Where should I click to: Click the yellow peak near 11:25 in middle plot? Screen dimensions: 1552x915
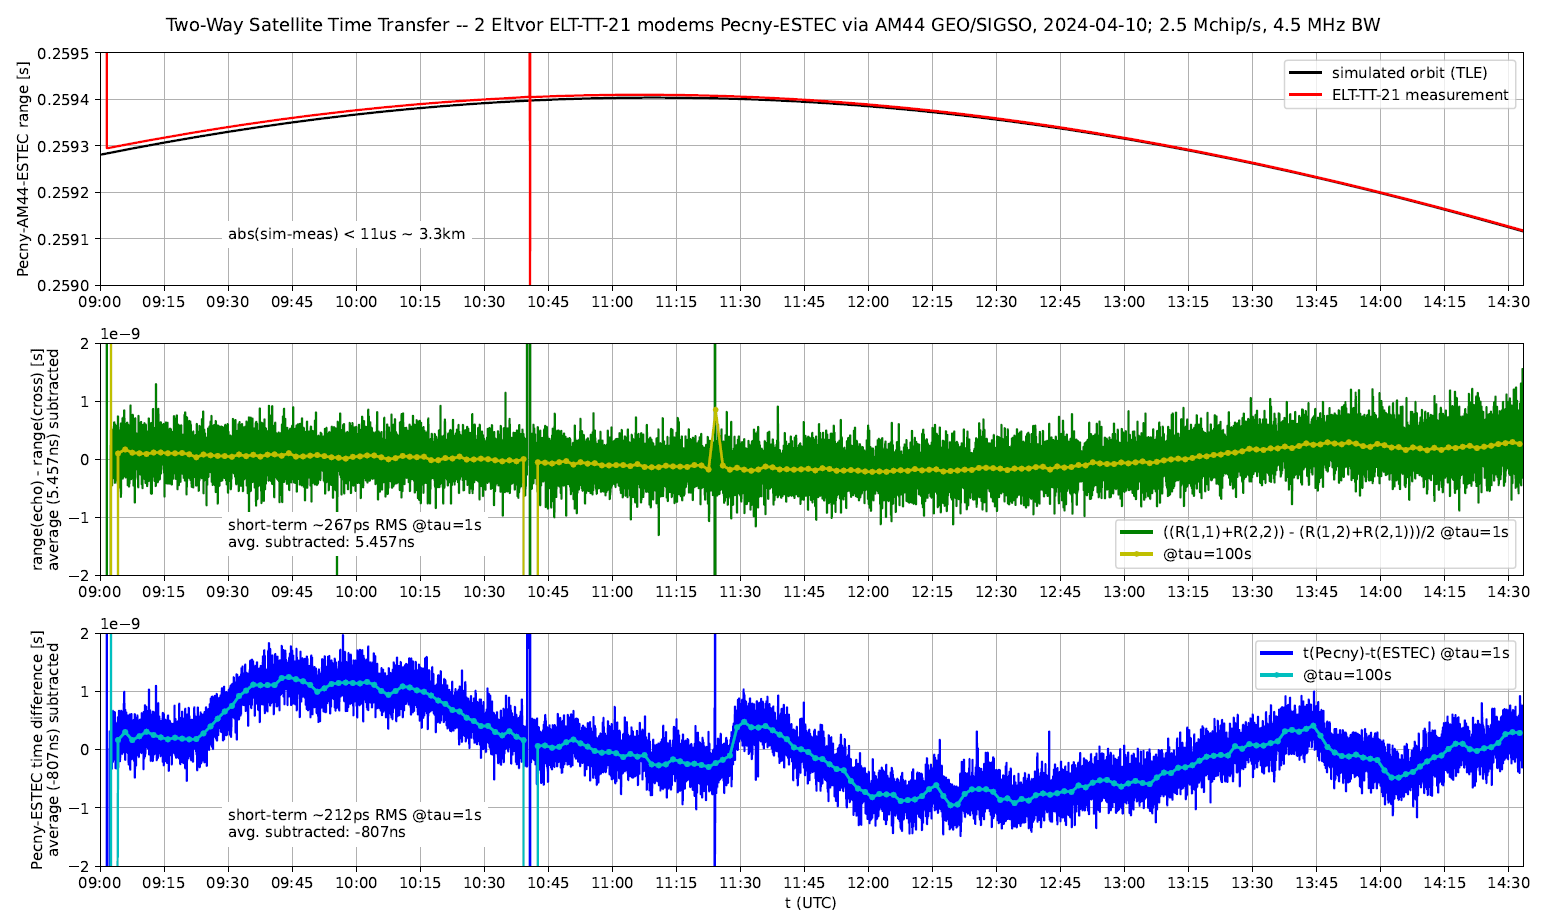715,410
